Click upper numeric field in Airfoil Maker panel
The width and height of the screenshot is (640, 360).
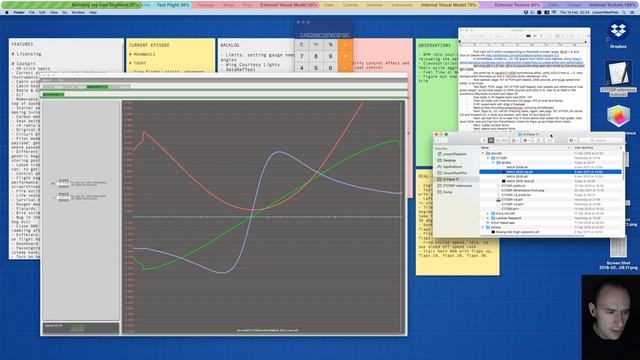[63, 184]
